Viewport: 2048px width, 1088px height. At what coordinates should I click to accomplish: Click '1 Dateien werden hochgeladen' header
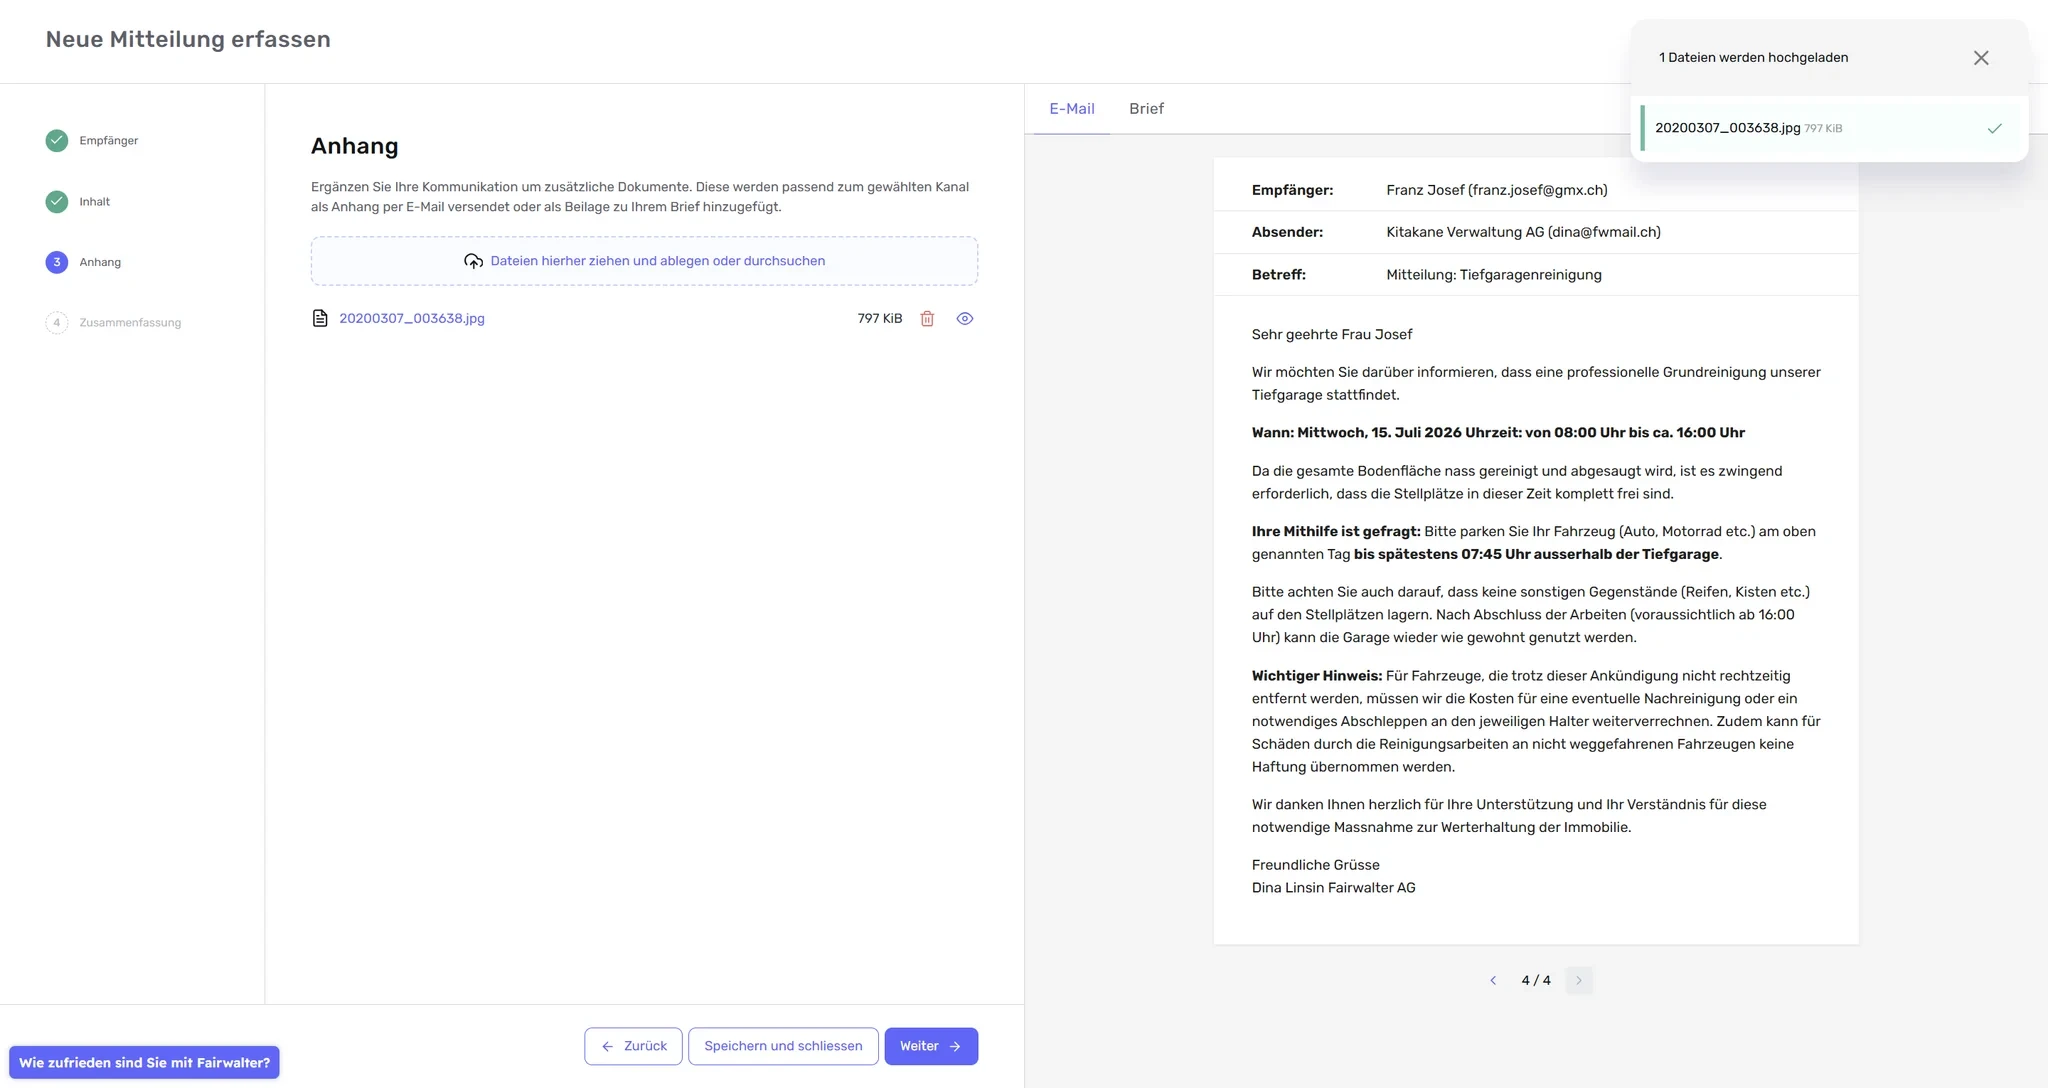point(1753,57)
